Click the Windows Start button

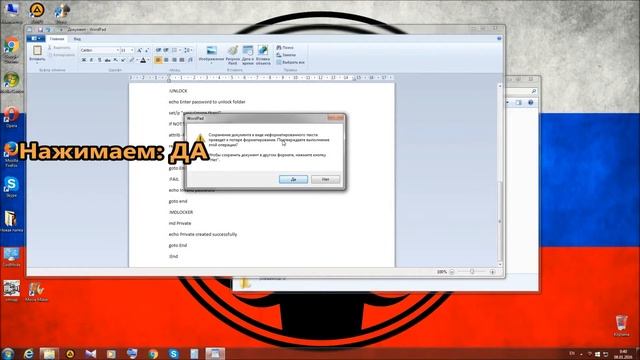pos(8,353)
